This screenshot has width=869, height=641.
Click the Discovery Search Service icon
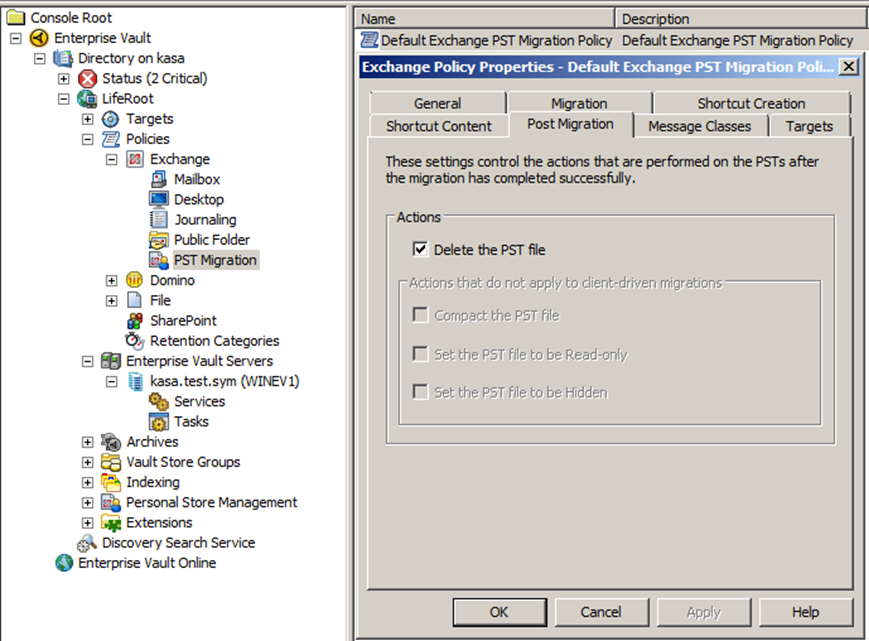[87, 543]
